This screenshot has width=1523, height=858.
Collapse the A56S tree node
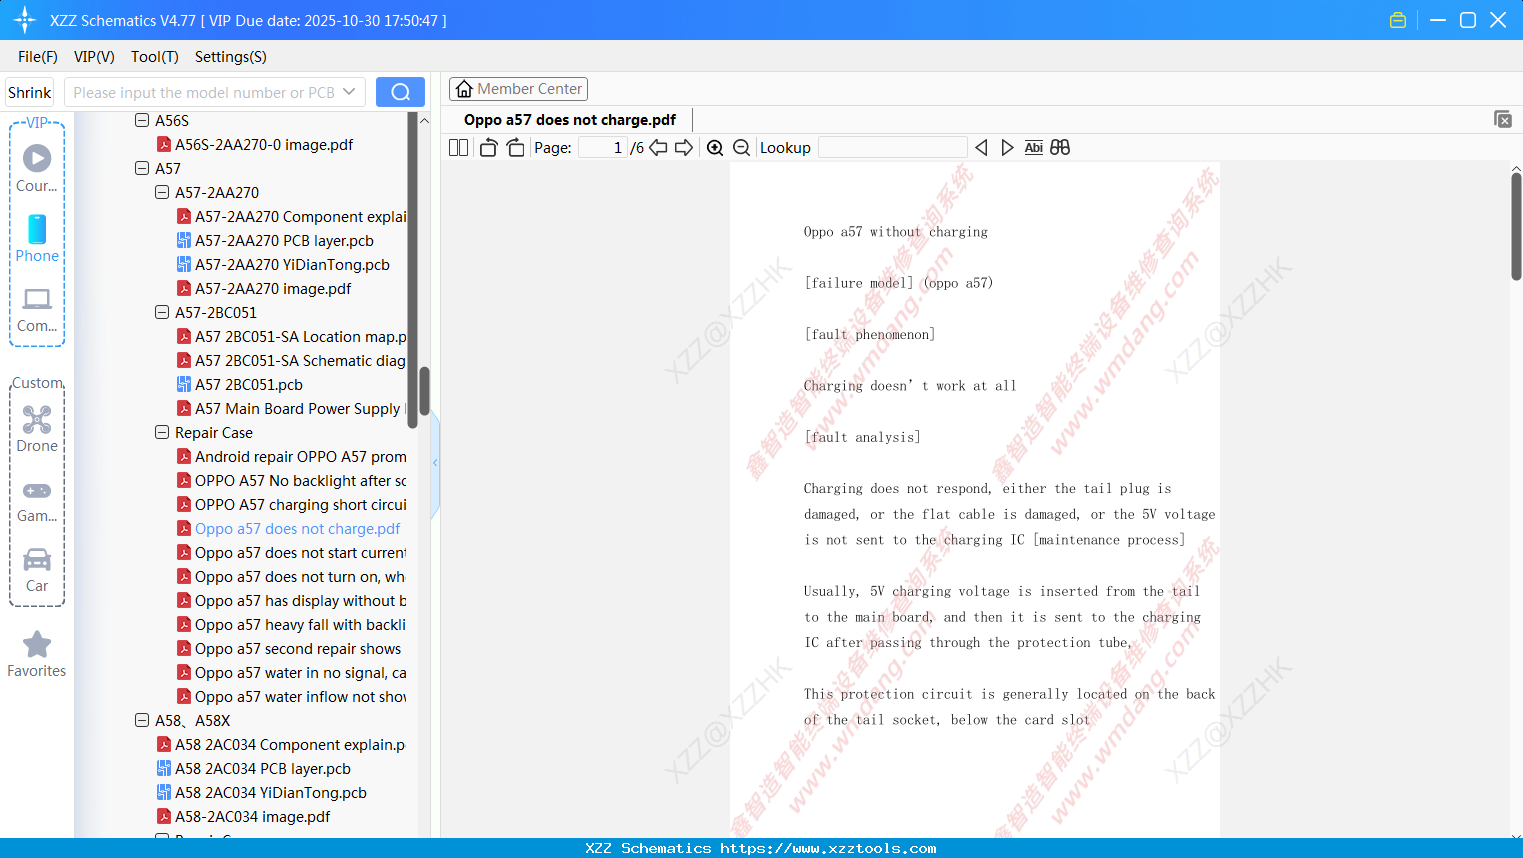[x=142, y=120]
